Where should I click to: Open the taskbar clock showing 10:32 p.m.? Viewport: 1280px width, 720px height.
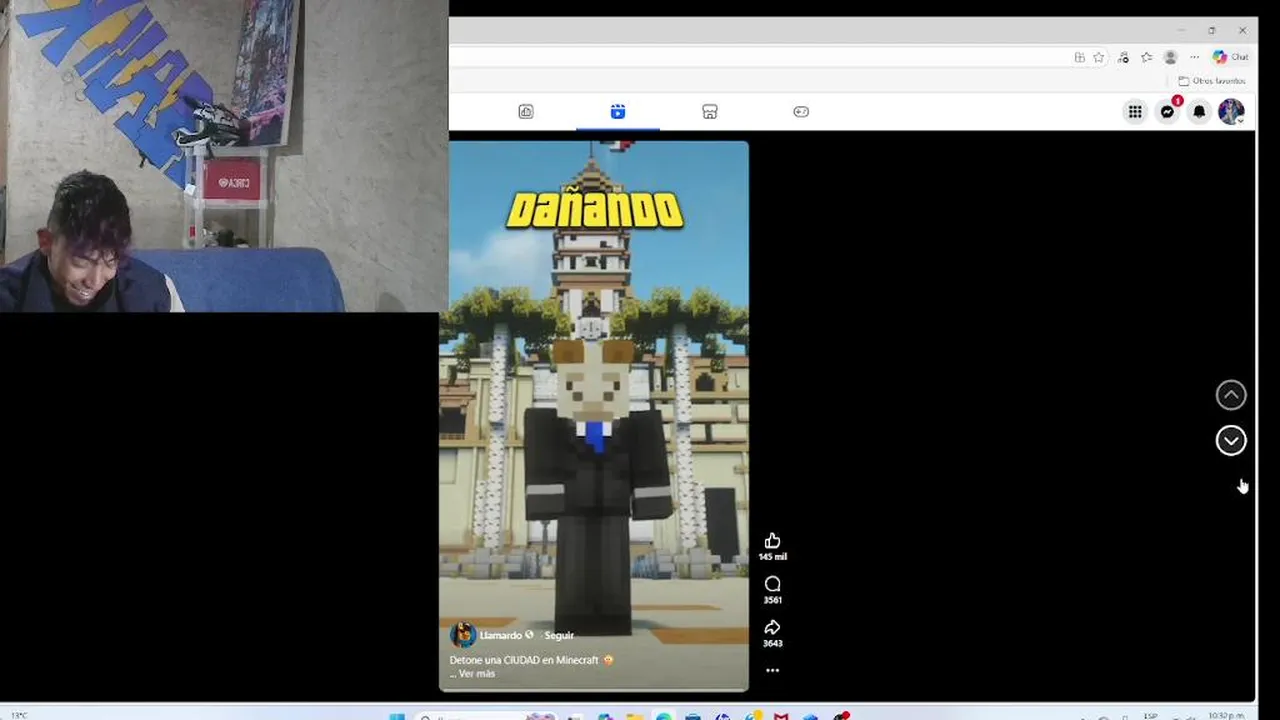pos(1225,716)
